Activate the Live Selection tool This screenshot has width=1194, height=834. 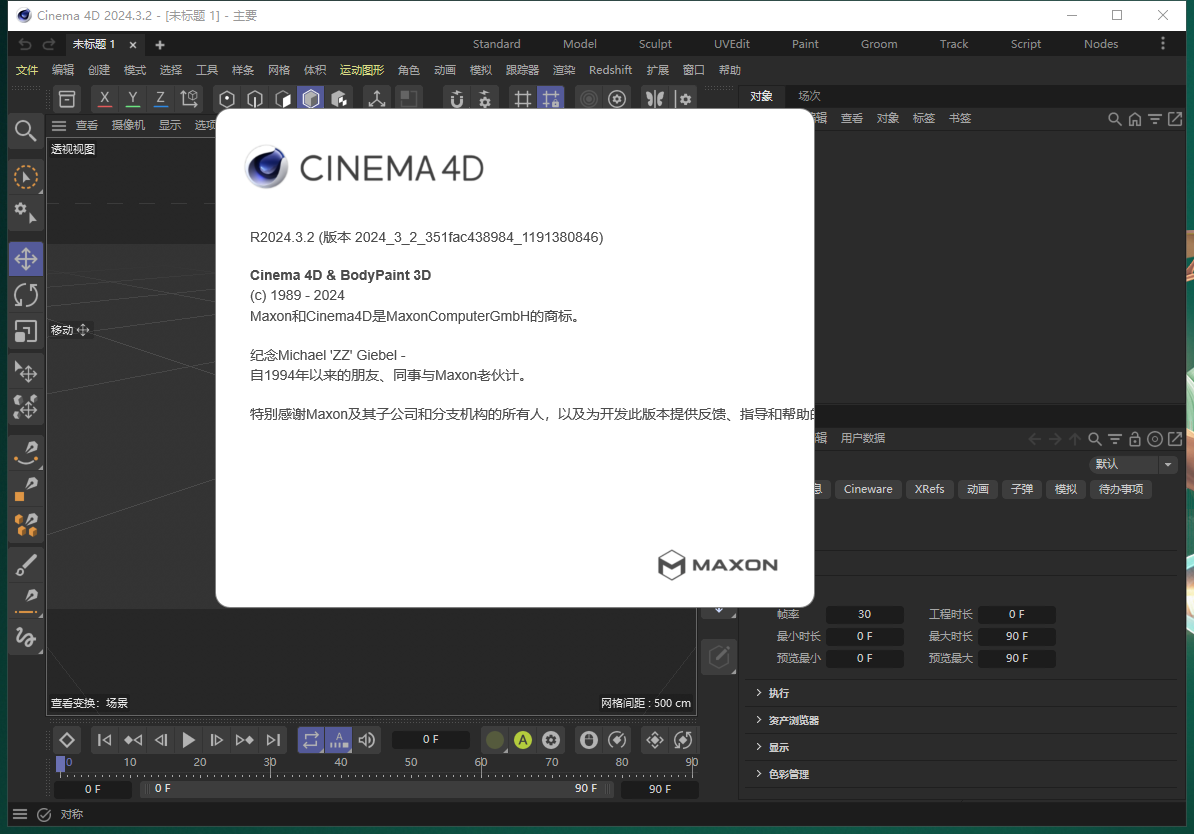pyautogui.click(x=26, y=177)
